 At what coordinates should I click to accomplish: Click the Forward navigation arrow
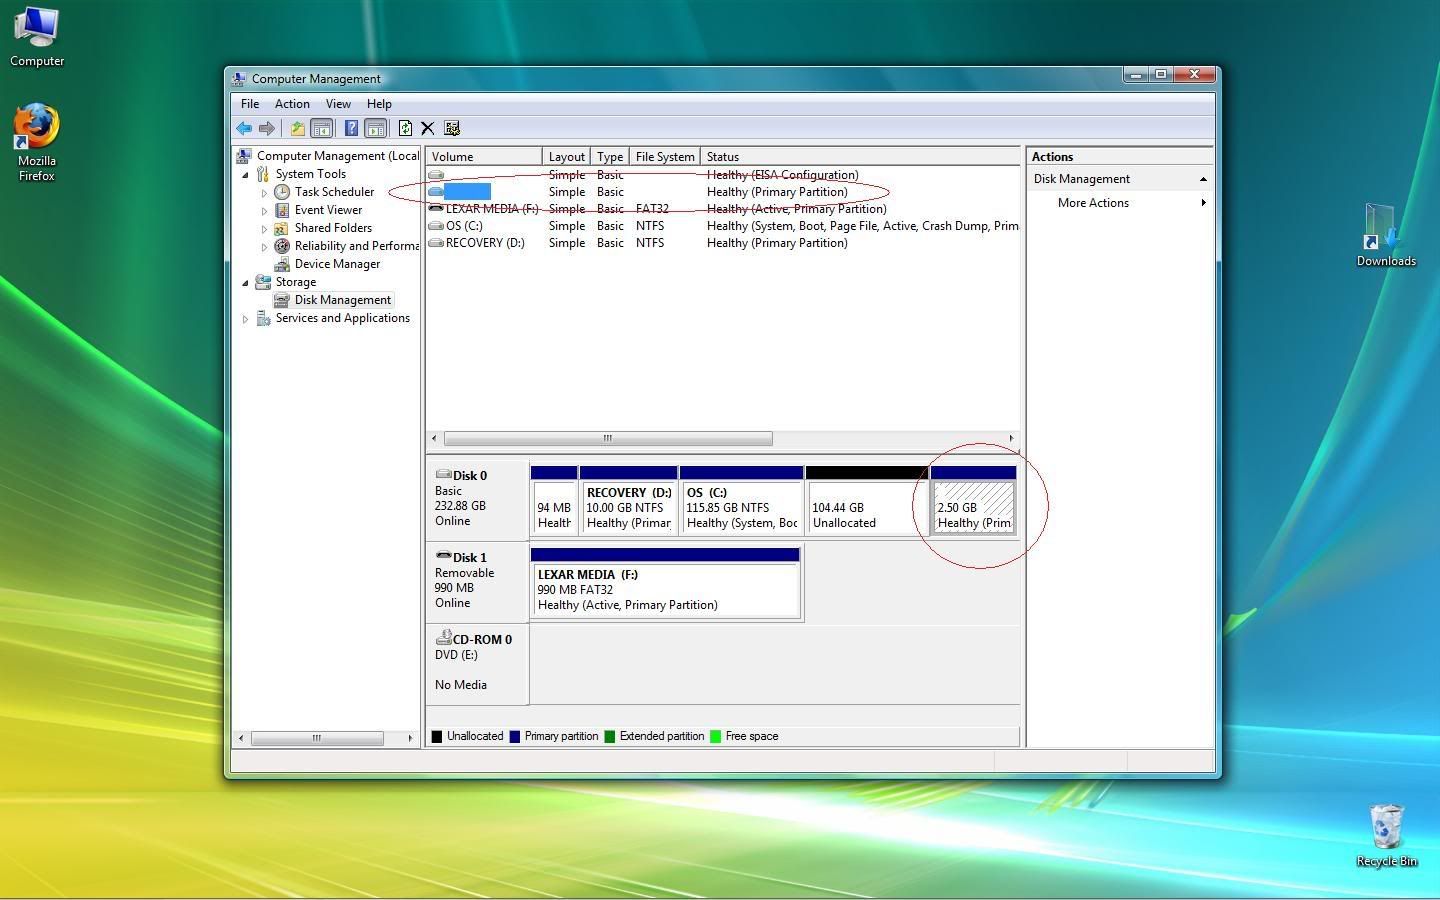click(x=267, y=127)
